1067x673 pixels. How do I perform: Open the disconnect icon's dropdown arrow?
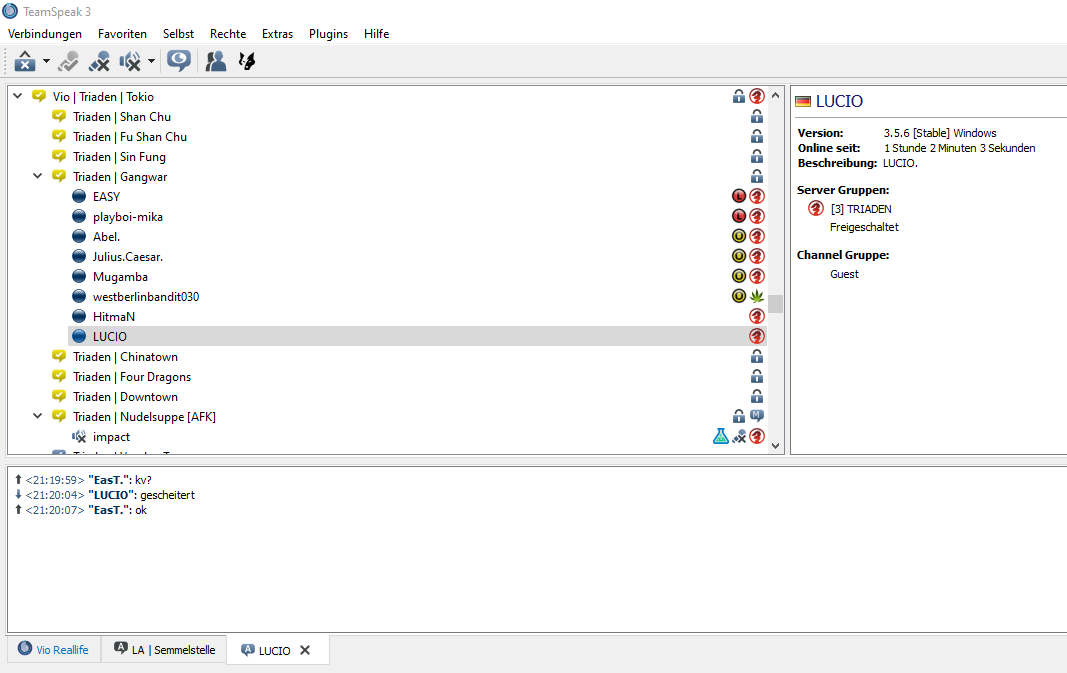tap(46, 61)
